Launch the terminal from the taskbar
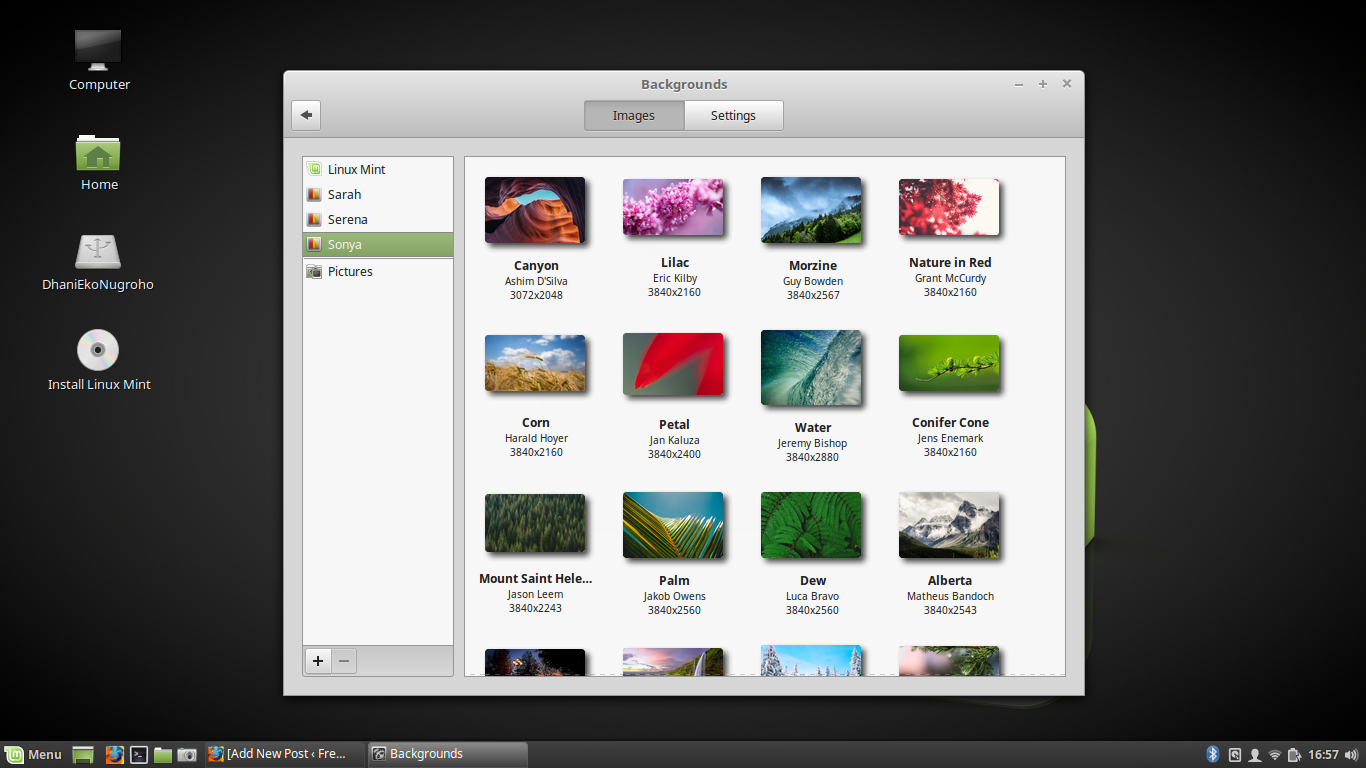 [x=138, y=754]
